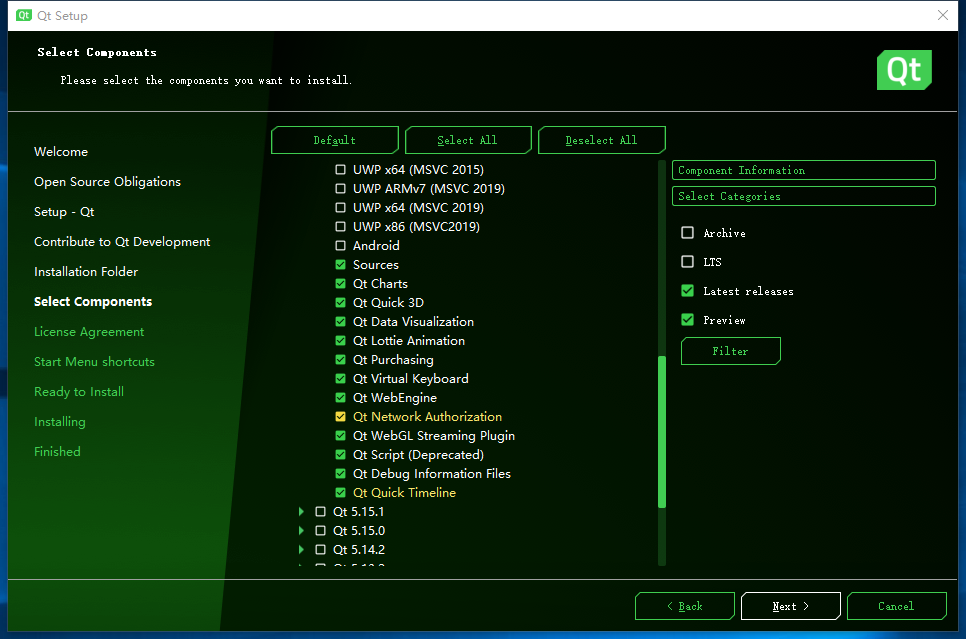Uncheck the Qt Lottie Animation checkbox
966x639 pixels.
tap(340, 341)
